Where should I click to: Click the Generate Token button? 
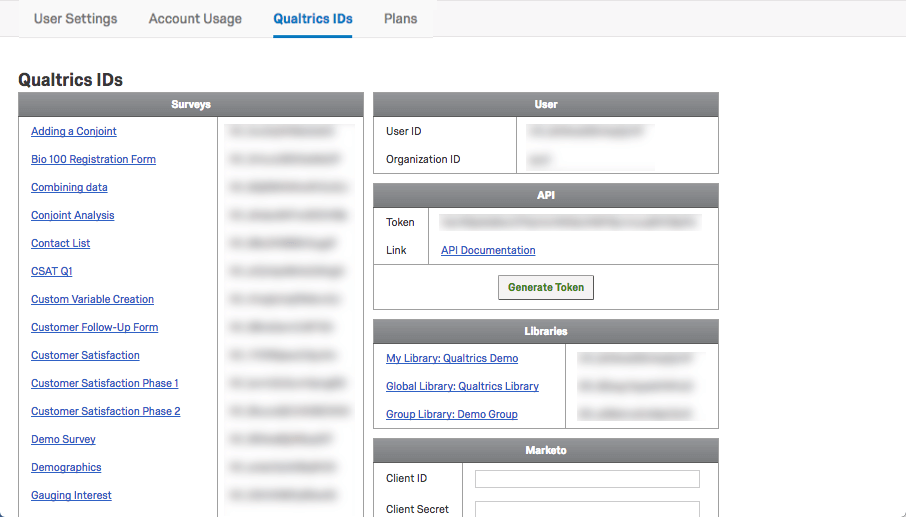click(x=546, y=287)
